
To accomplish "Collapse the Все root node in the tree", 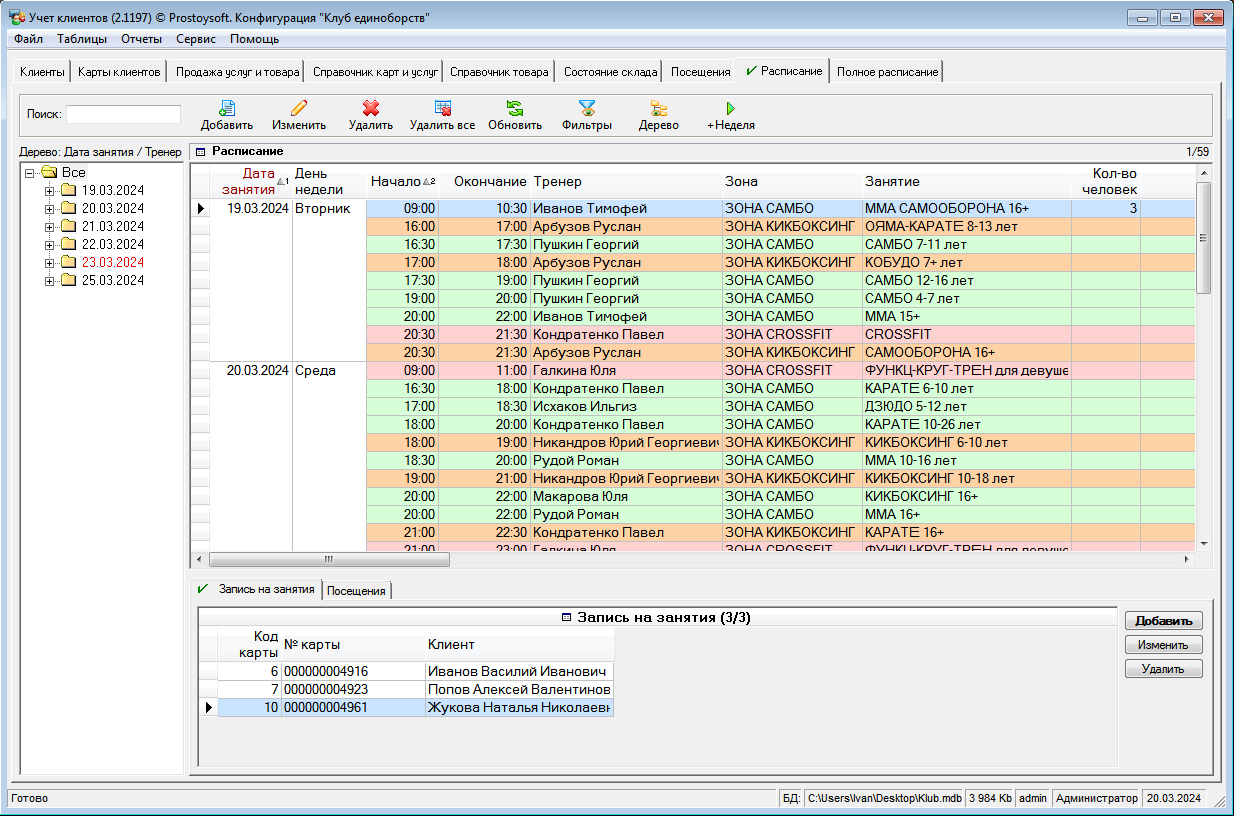I will tap(31, 172).
